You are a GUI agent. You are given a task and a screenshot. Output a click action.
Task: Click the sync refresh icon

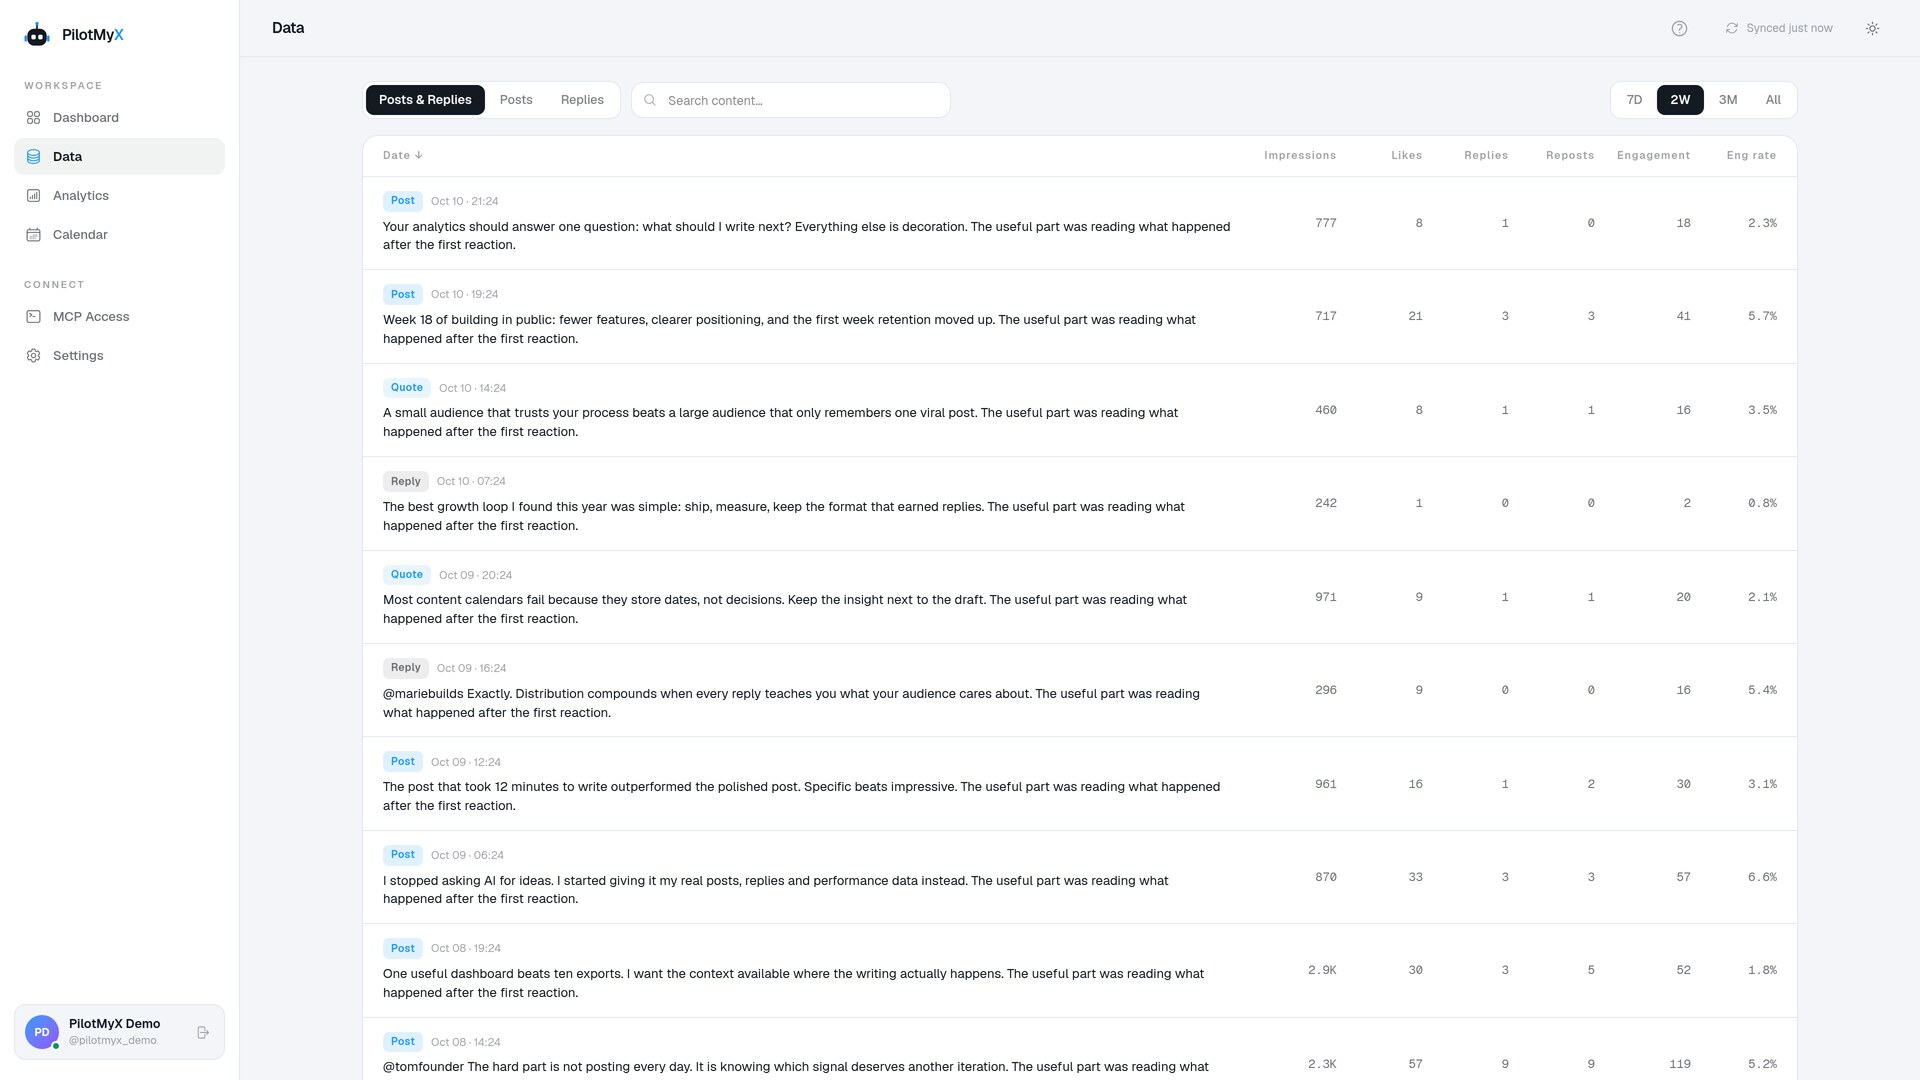[x=1731, y=29]
